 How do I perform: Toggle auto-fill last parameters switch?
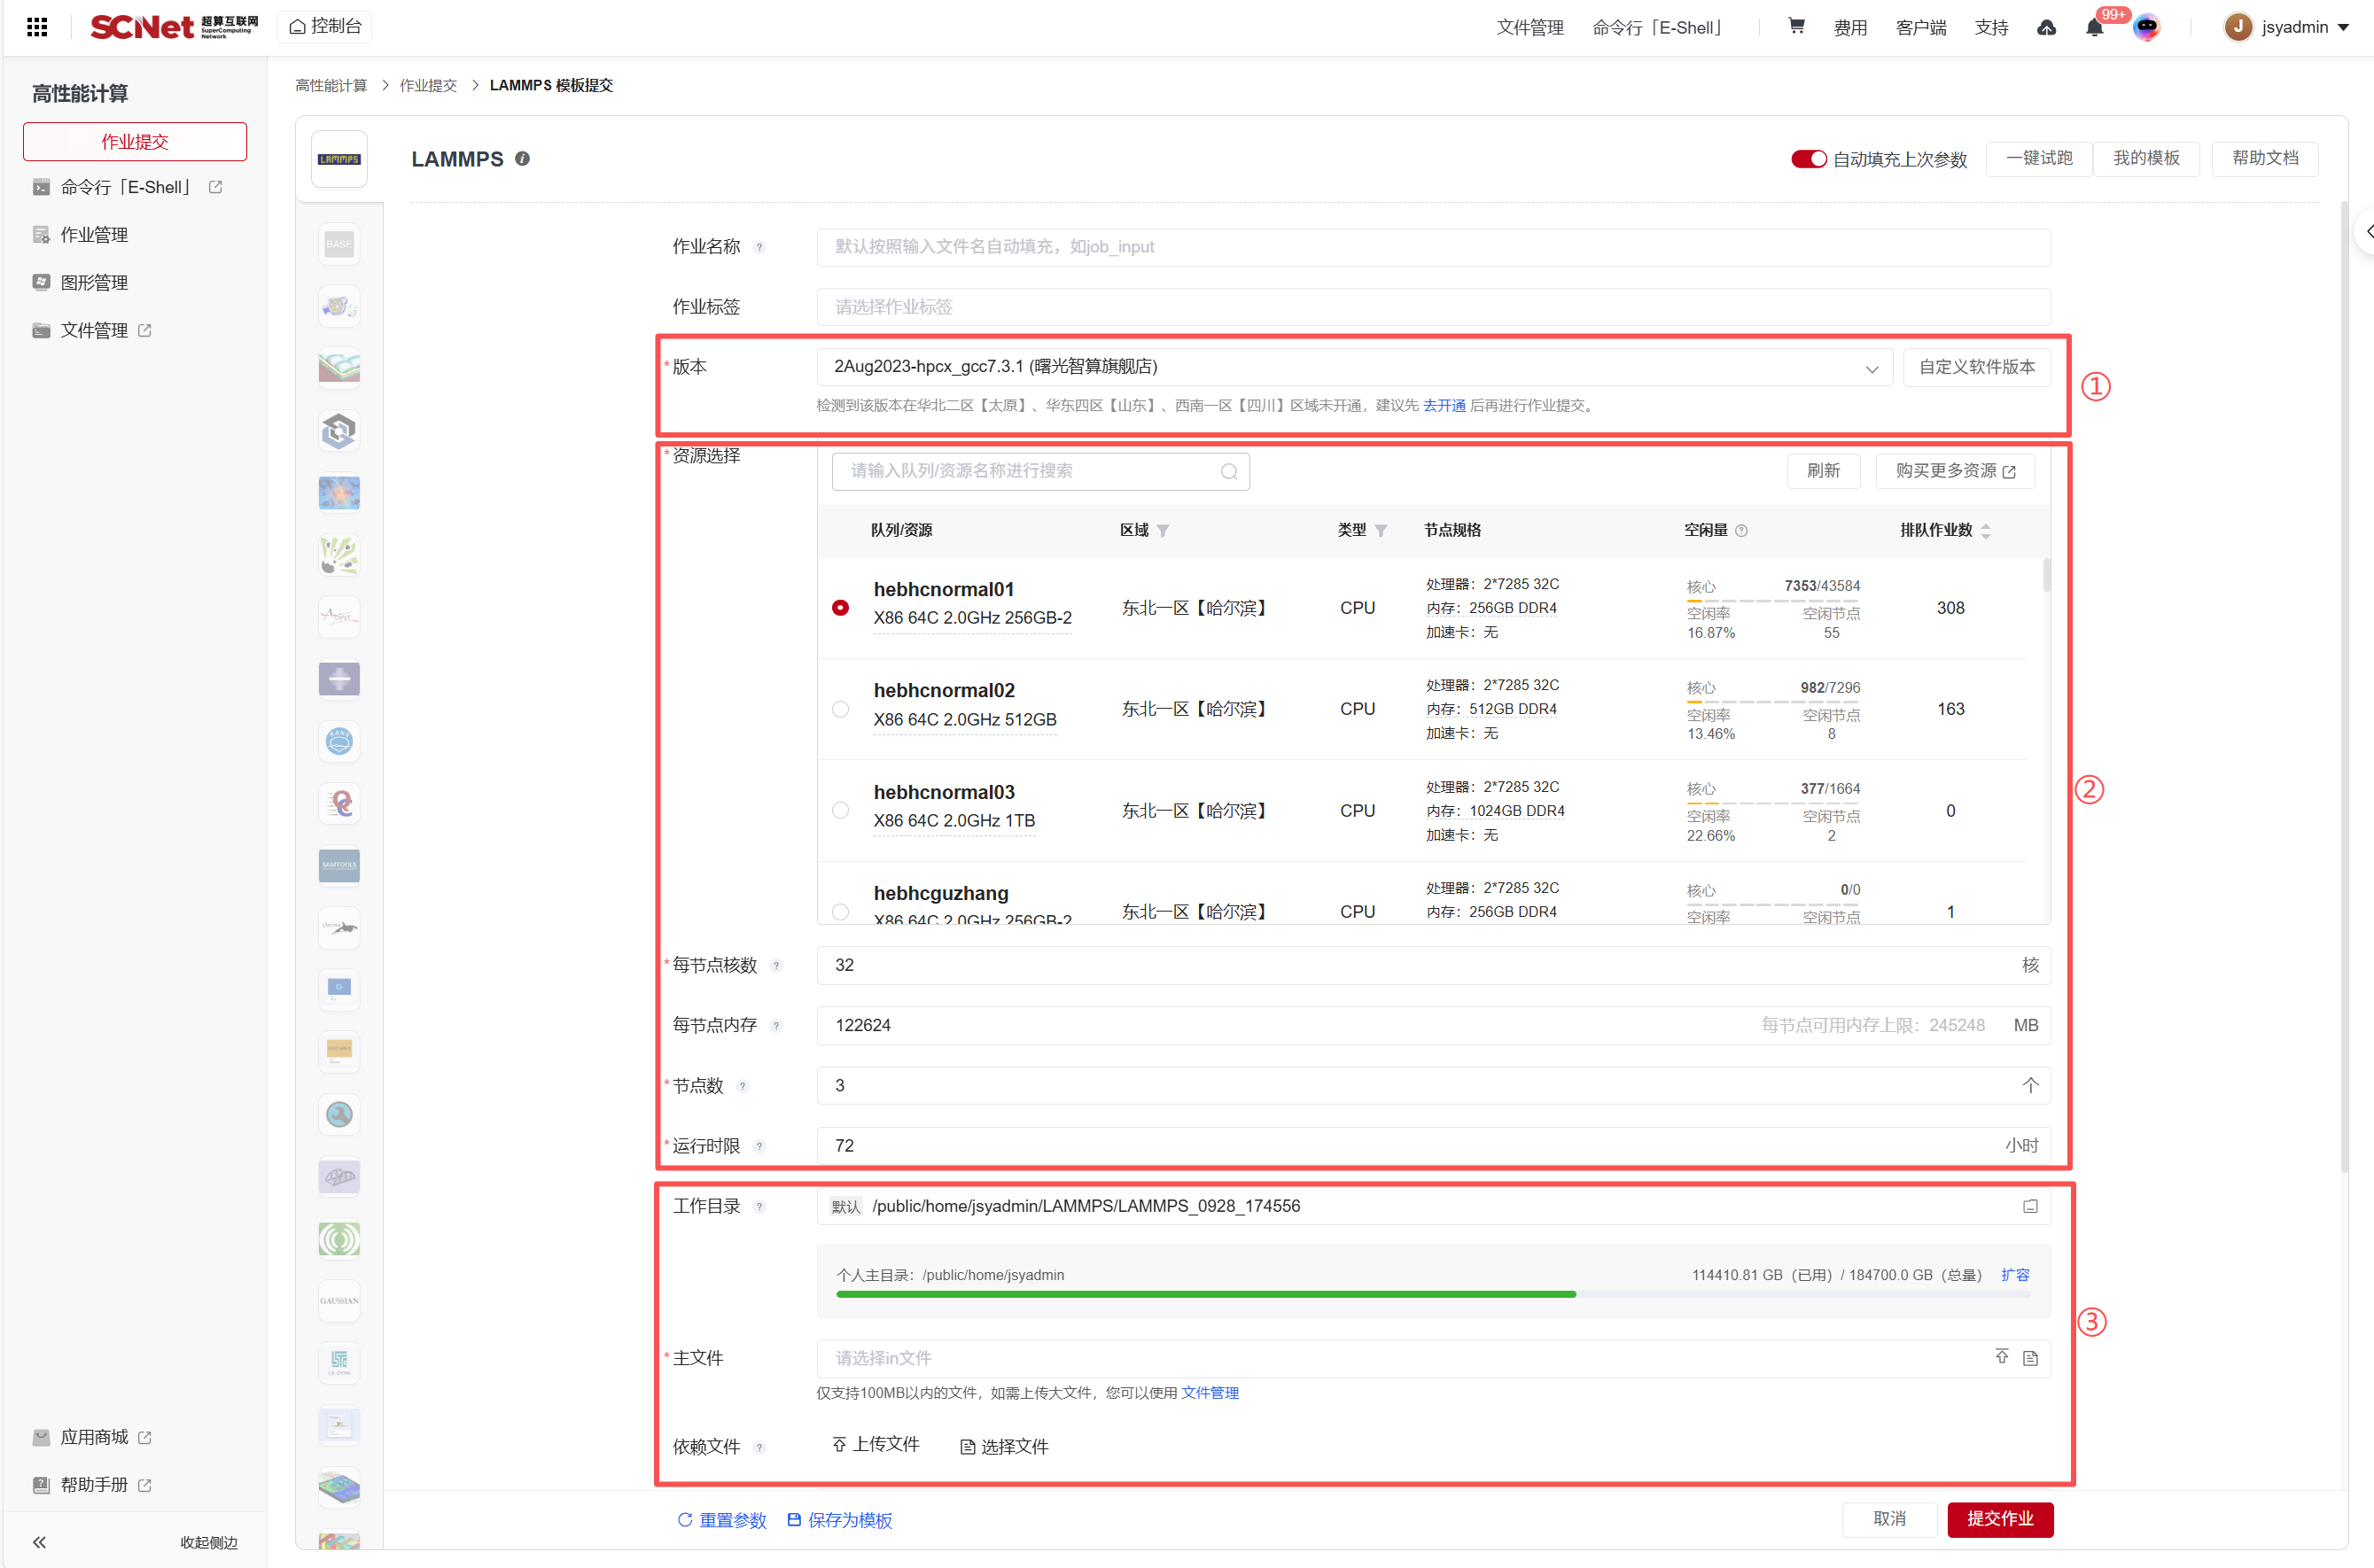pos(1808,159)
